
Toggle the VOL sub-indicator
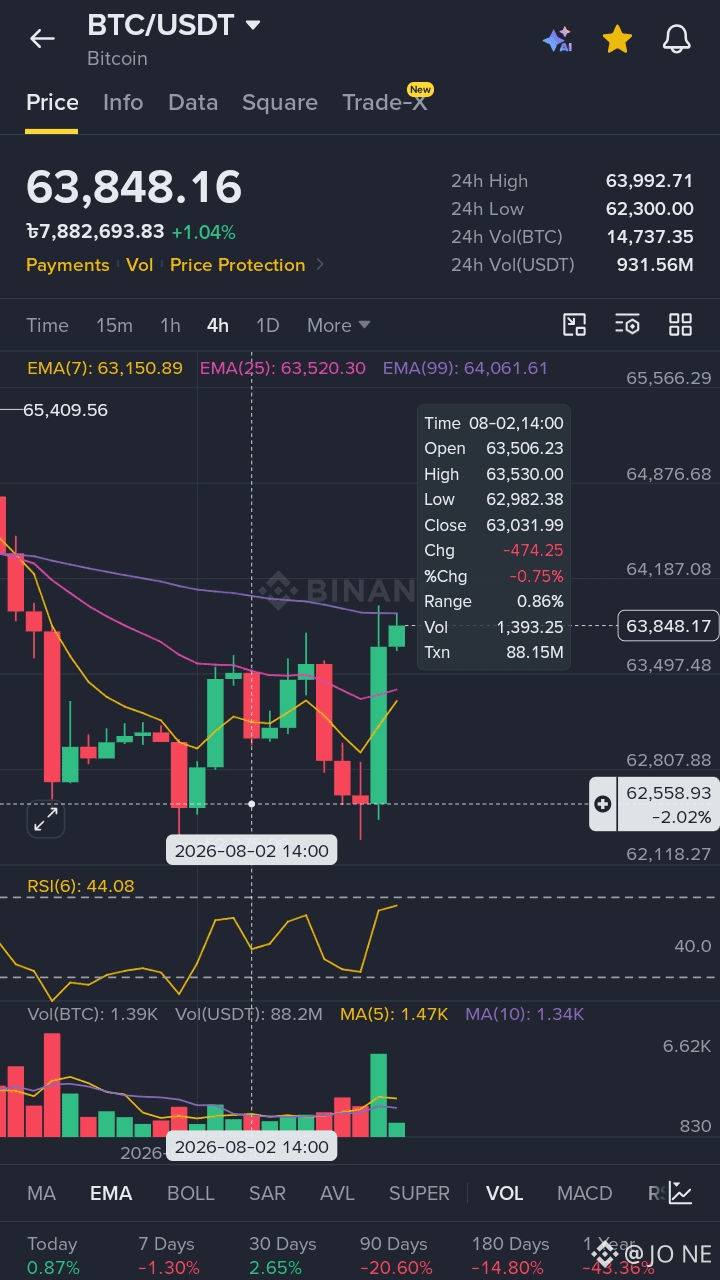[x=504, y=1193]
